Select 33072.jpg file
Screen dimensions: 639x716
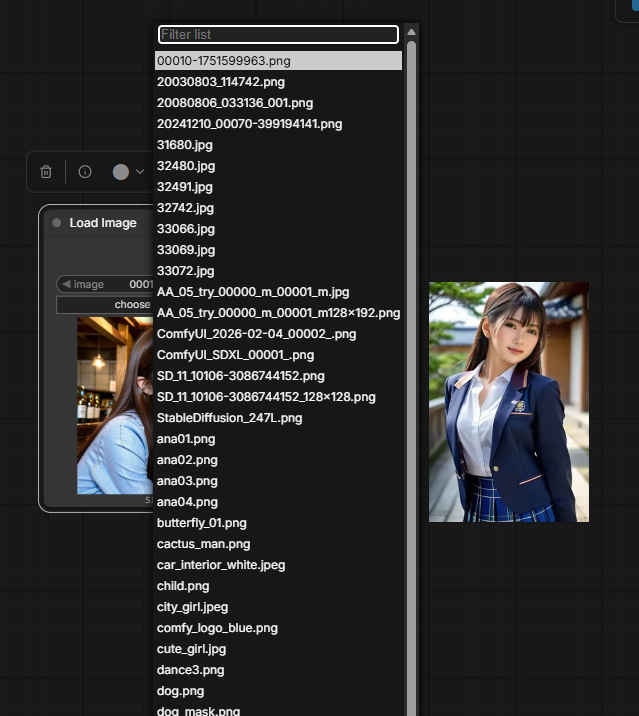278,271
